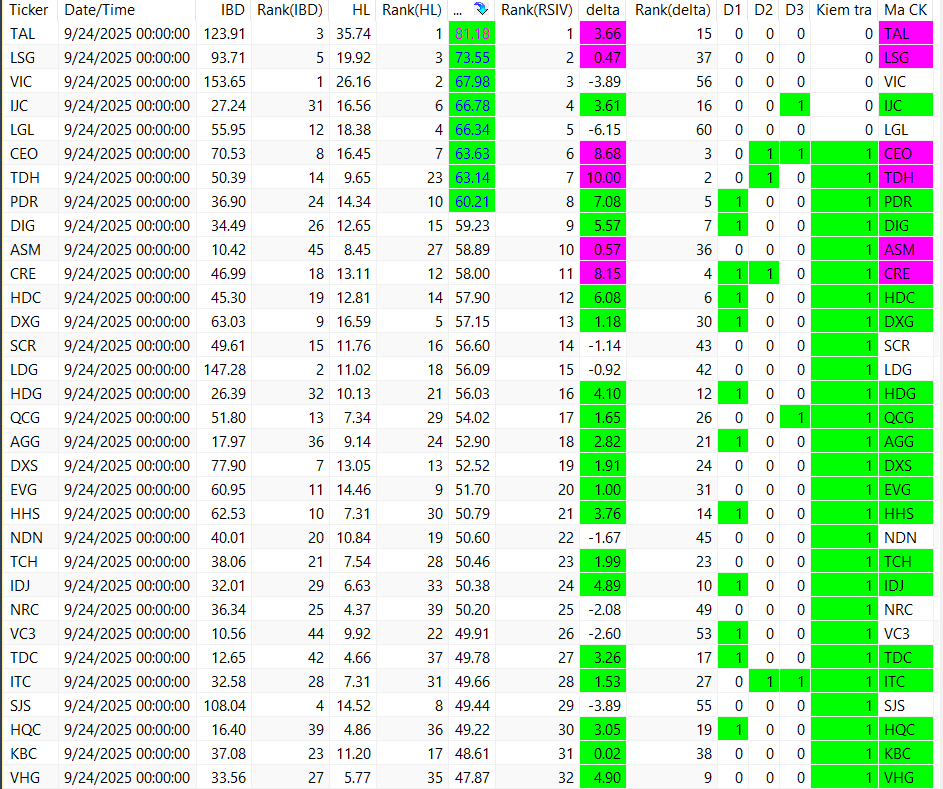943x789 pixels.
Task: Click the green VHG cell in Ma CK column
Action: point(906,778)
